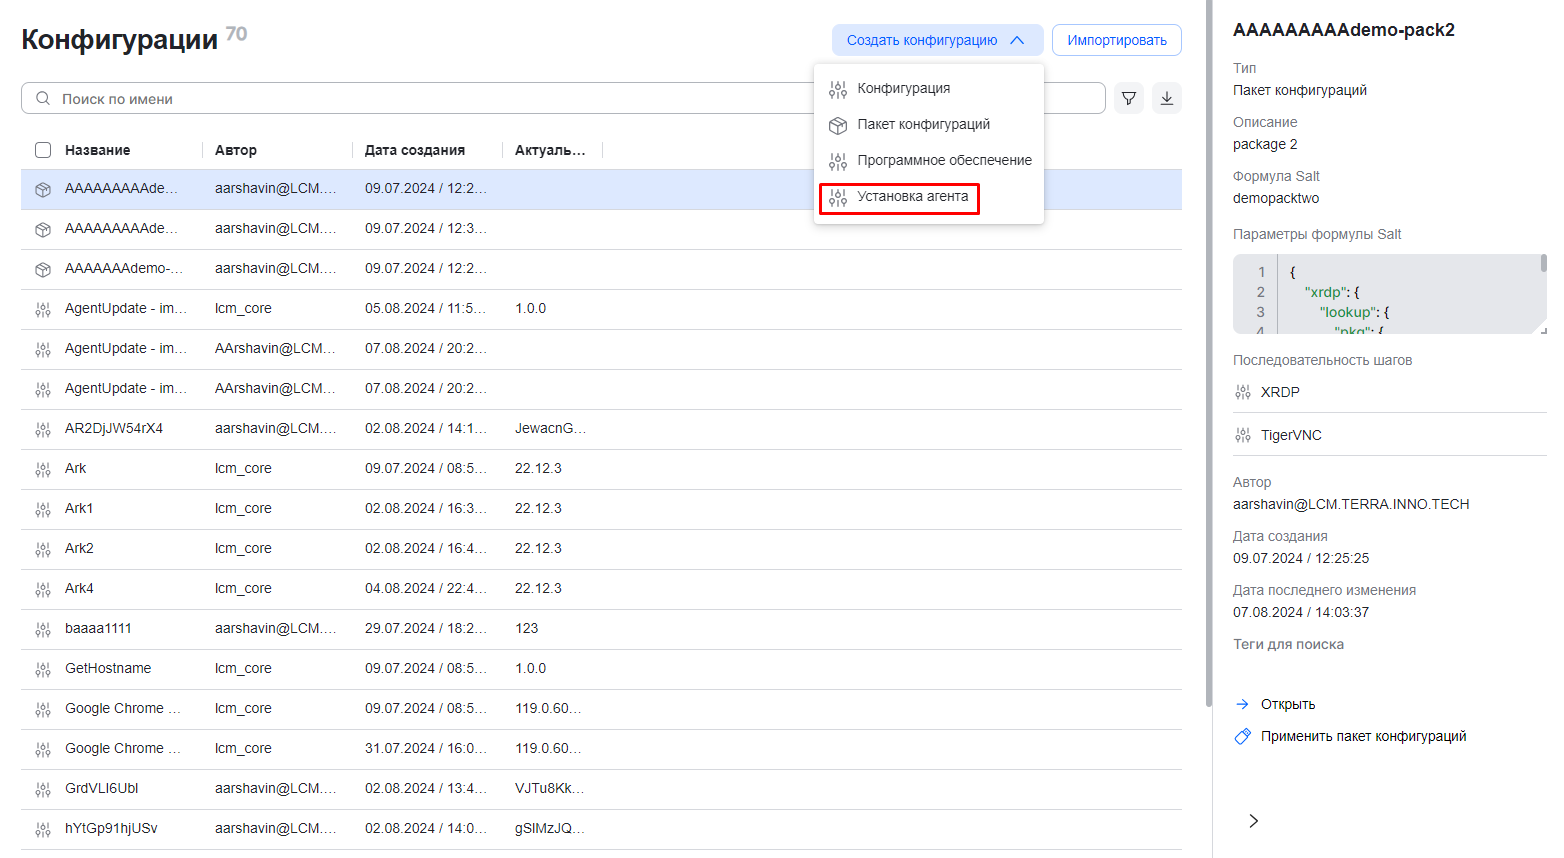Click the config icon beside GetHostname row

(43, 669)
